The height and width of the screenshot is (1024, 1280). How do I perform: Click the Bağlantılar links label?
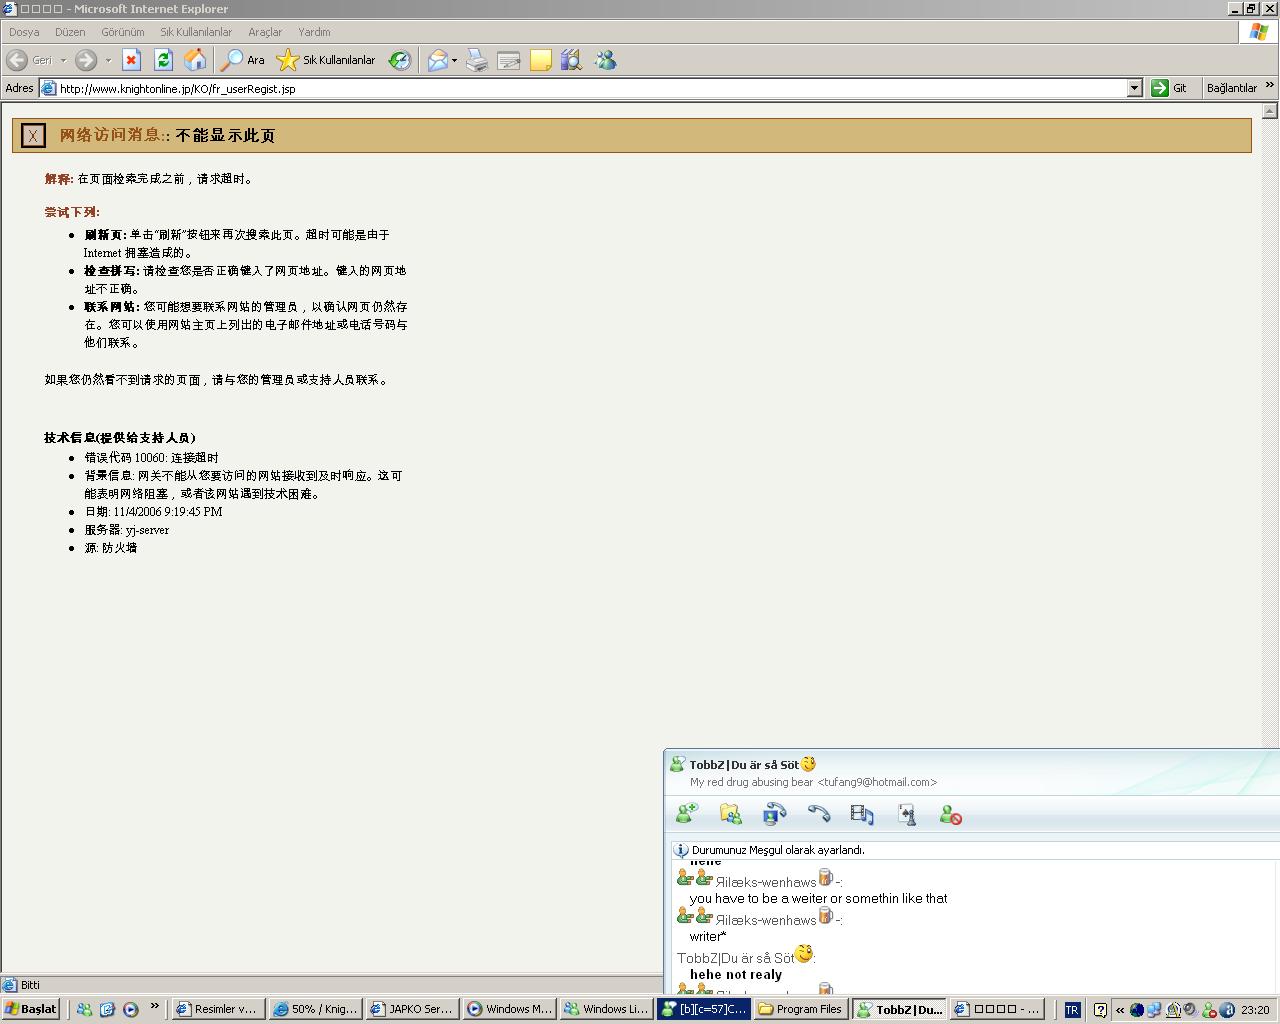1231,88
